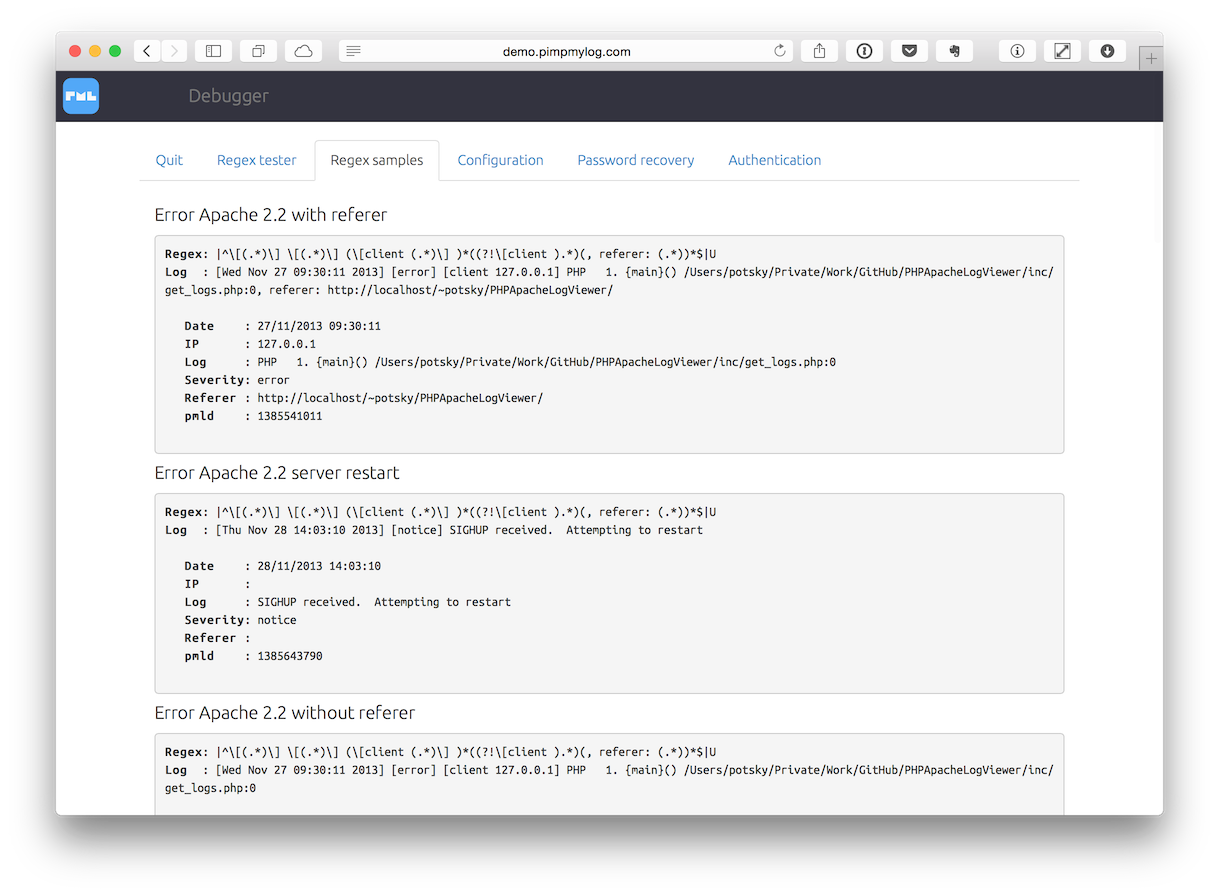Click the diagonal arrow resize extension icon
Viewport: 1219px width, 895px height.
[1062, 51]
